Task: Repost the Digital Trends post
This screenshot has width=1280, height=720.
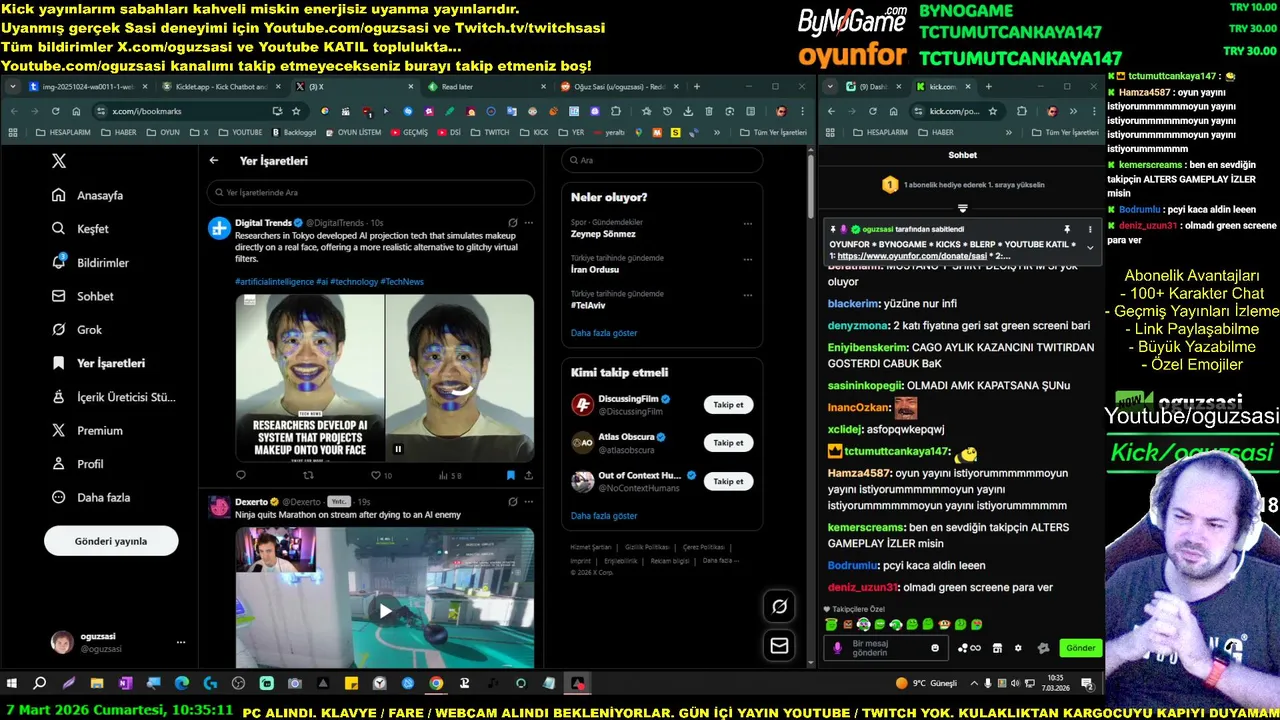Action: coord(308,475)
